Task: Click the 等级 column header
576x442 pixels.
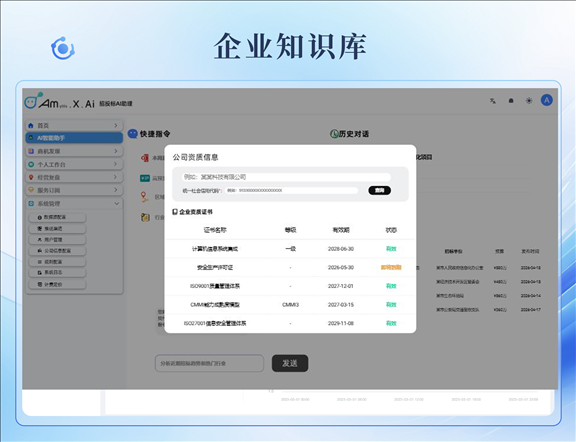Action: click(x=291, y=230)
